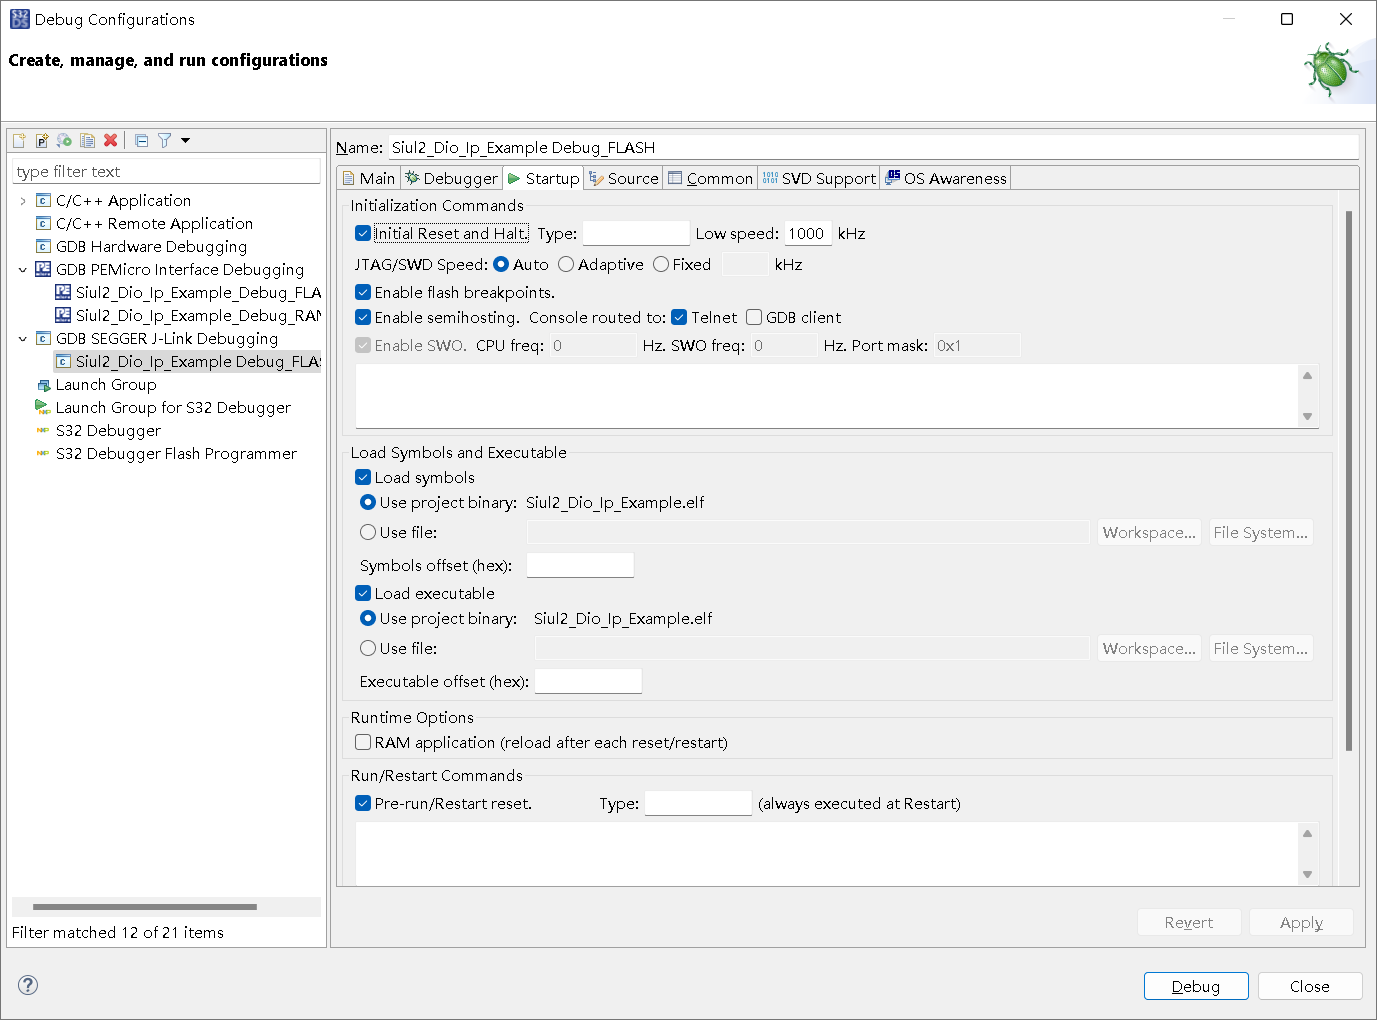Click the Export launch configuration icon

[64, 141]
